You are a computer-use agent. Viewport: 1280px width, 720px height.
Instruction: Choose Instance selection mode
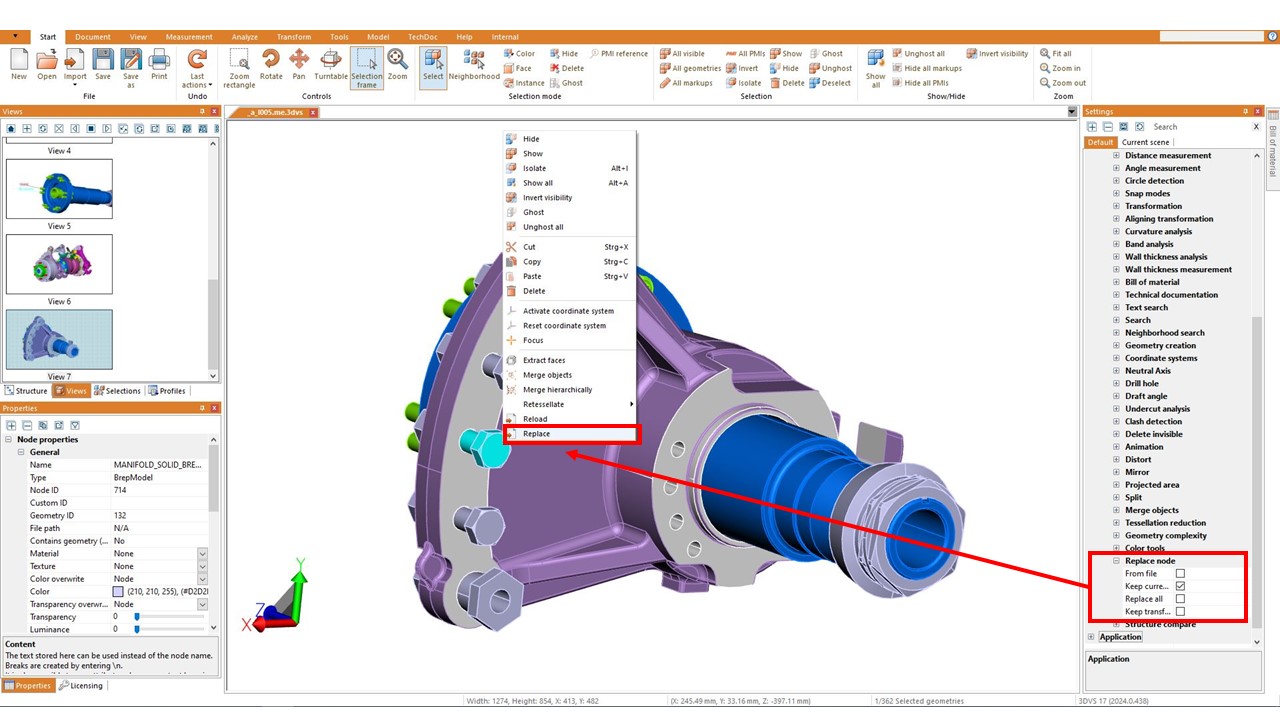click(524, 83)
